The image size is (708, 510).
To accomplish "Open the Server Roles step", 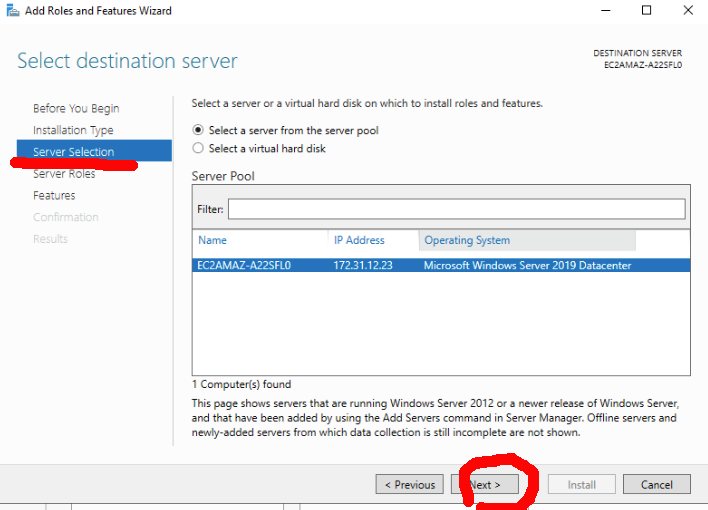I will (x=64, y=174).
